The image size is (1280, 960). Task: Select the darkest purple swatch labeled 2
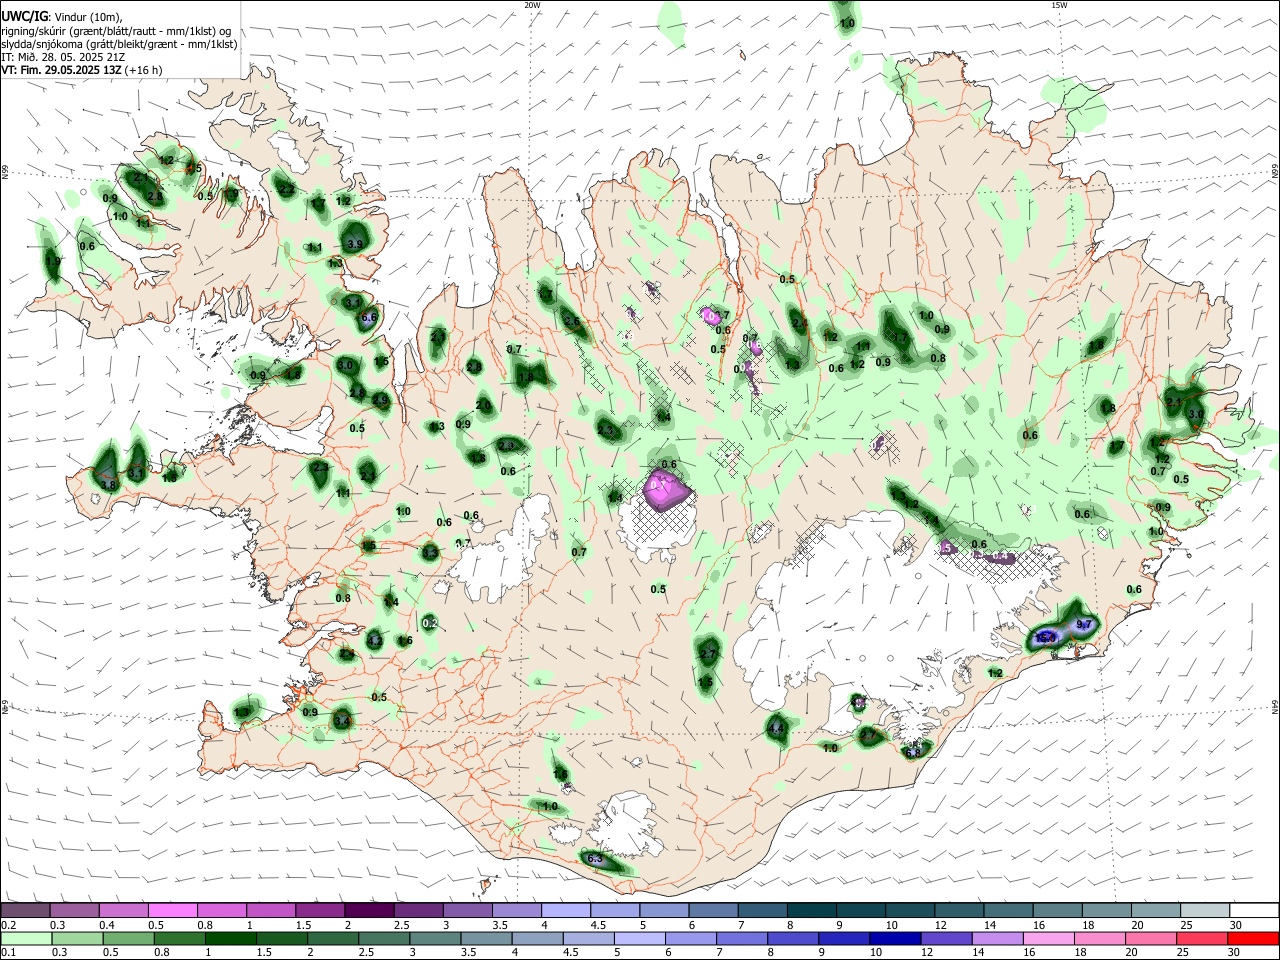click(x=368, y=910)
